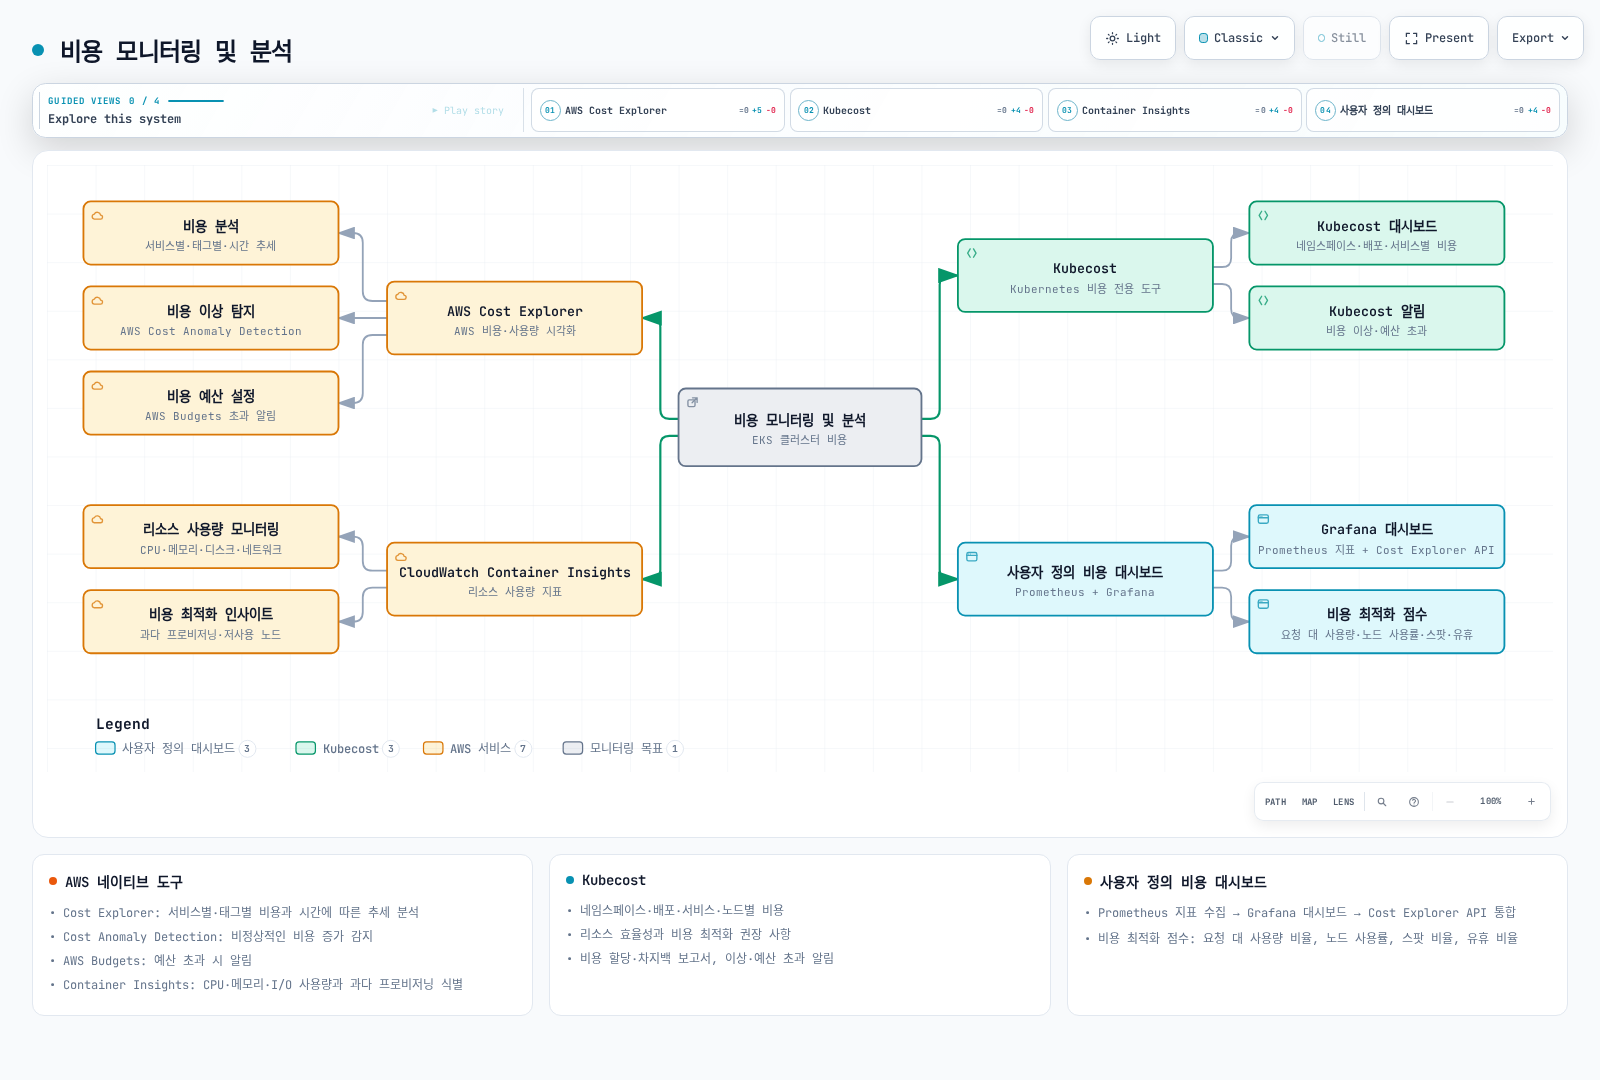The height and width of the screenshot is (1080, 1600).
Task: Click window icon on 비용 최적화 점수 node
Action: (1263, 605)
